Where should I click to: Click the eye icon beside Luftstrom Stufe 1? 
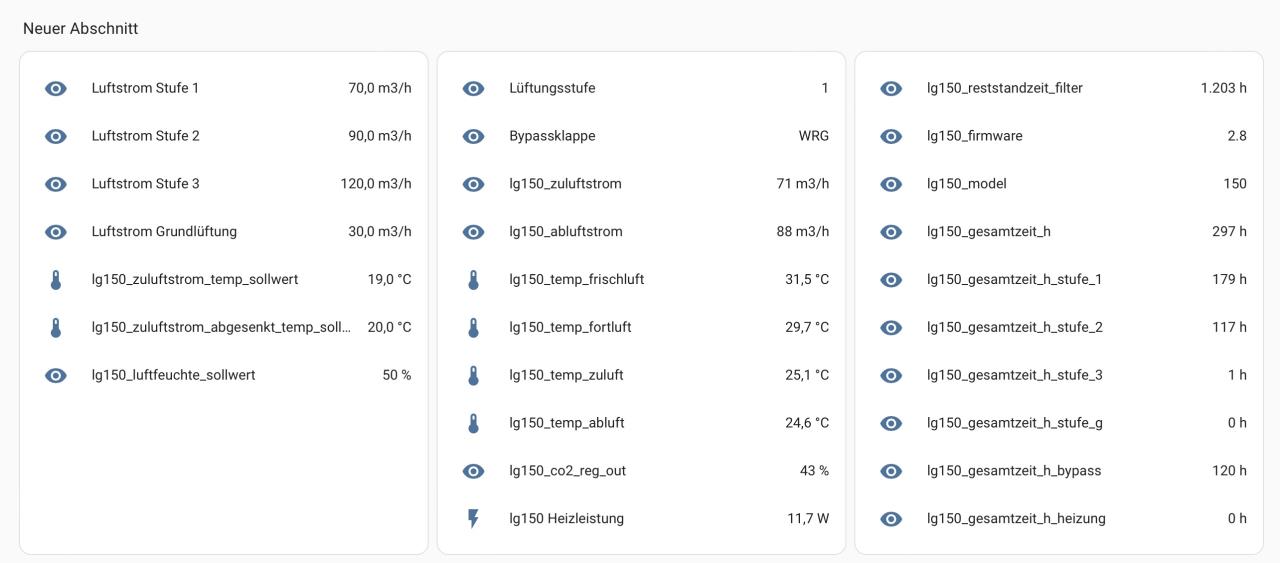pos(56,88)
